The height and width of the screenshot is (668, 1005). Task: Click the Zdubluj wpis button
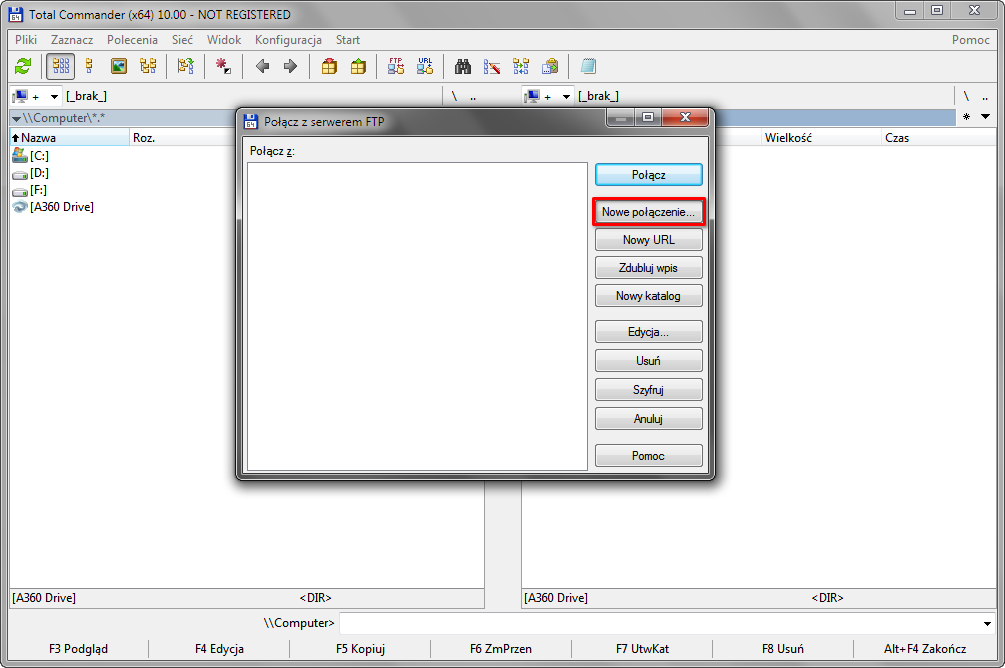point(649,268)
